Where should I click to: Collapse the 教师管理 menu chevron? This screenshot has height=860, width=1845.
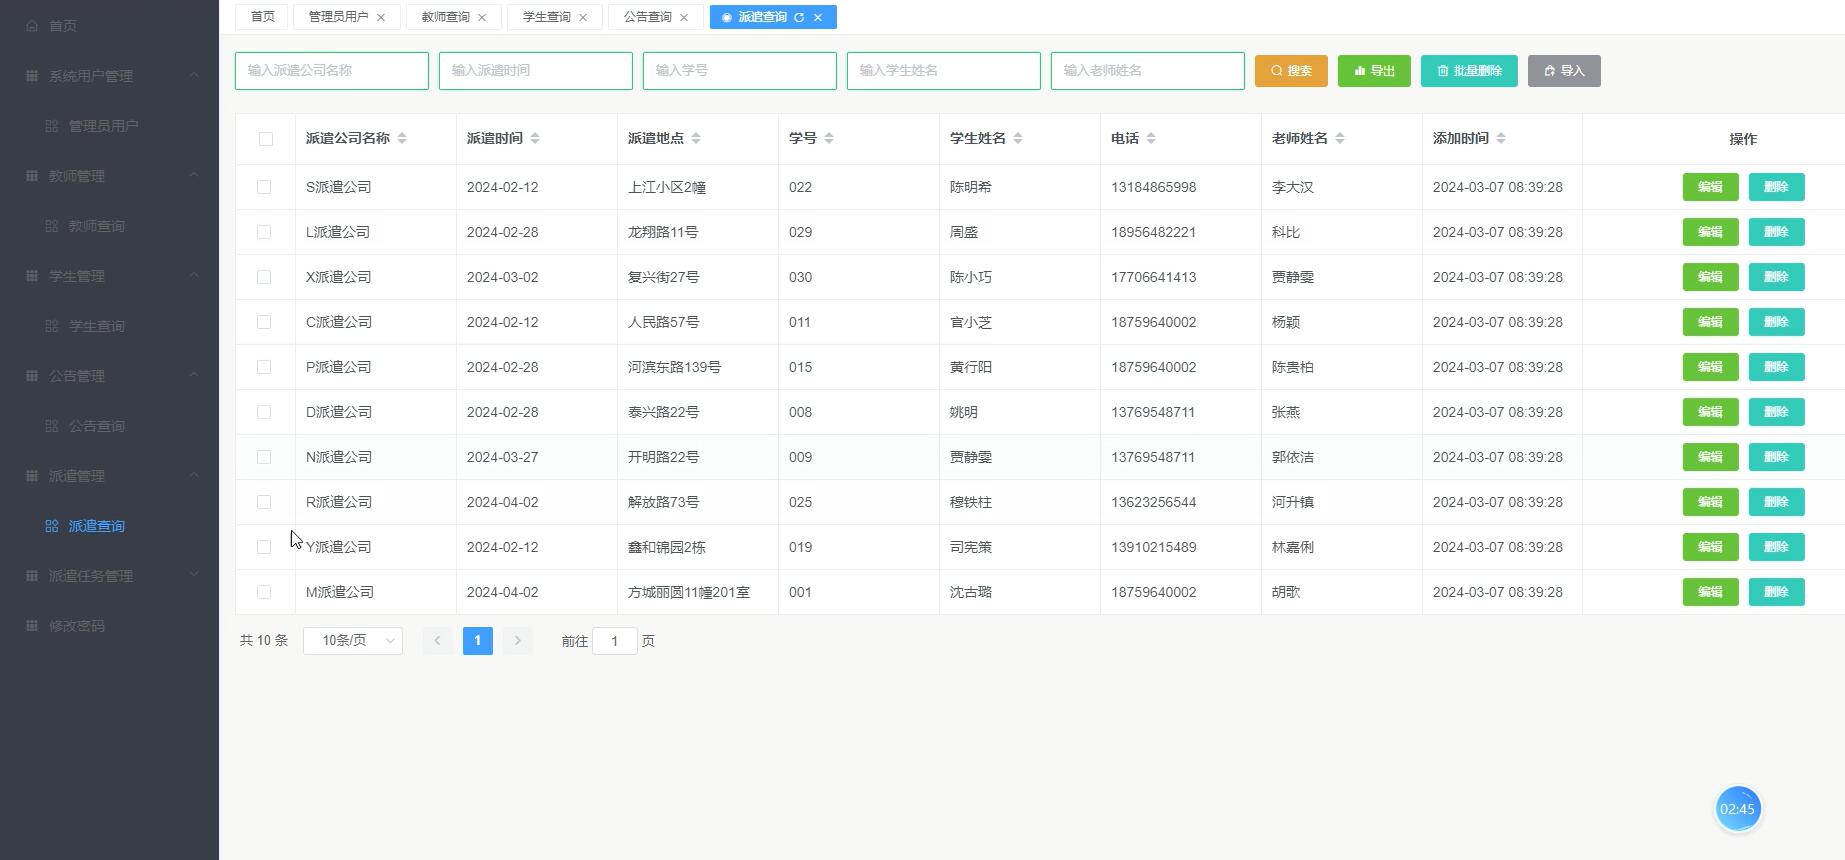(x=194, y=175)
